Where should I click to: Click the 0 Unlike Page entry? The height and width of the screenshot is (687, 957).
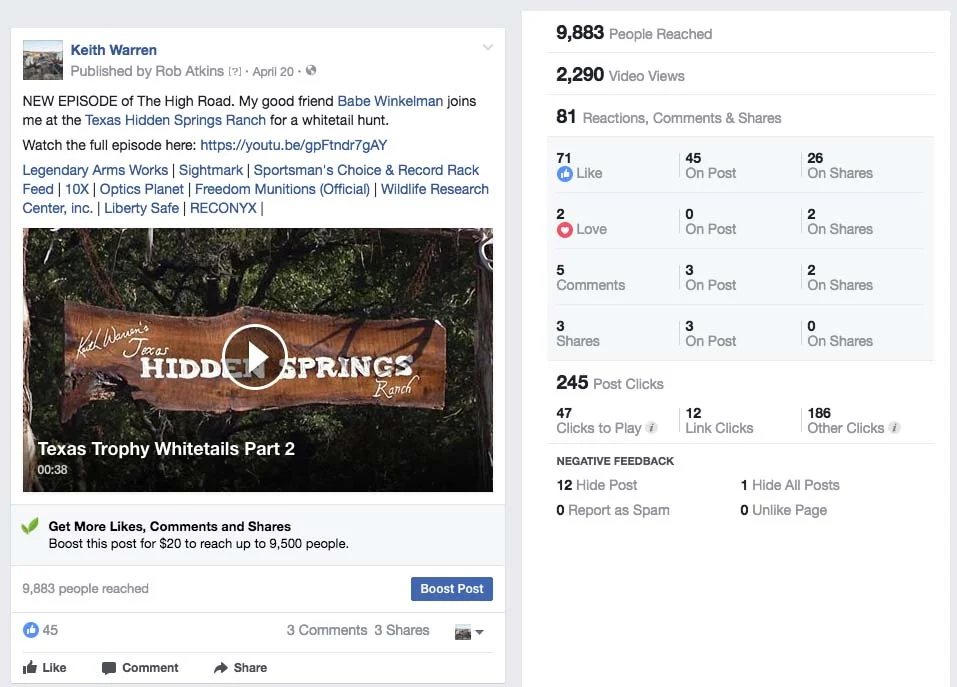coord(784,510)
